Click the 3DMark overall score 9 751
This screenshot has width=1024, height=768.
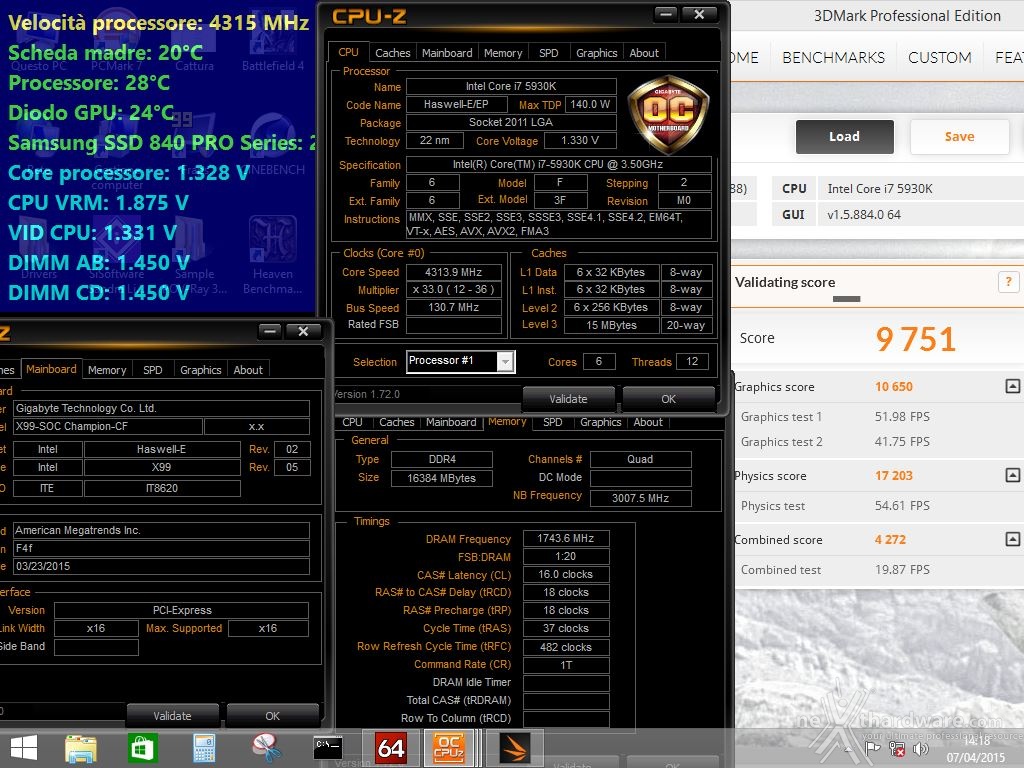pos(916,338)
